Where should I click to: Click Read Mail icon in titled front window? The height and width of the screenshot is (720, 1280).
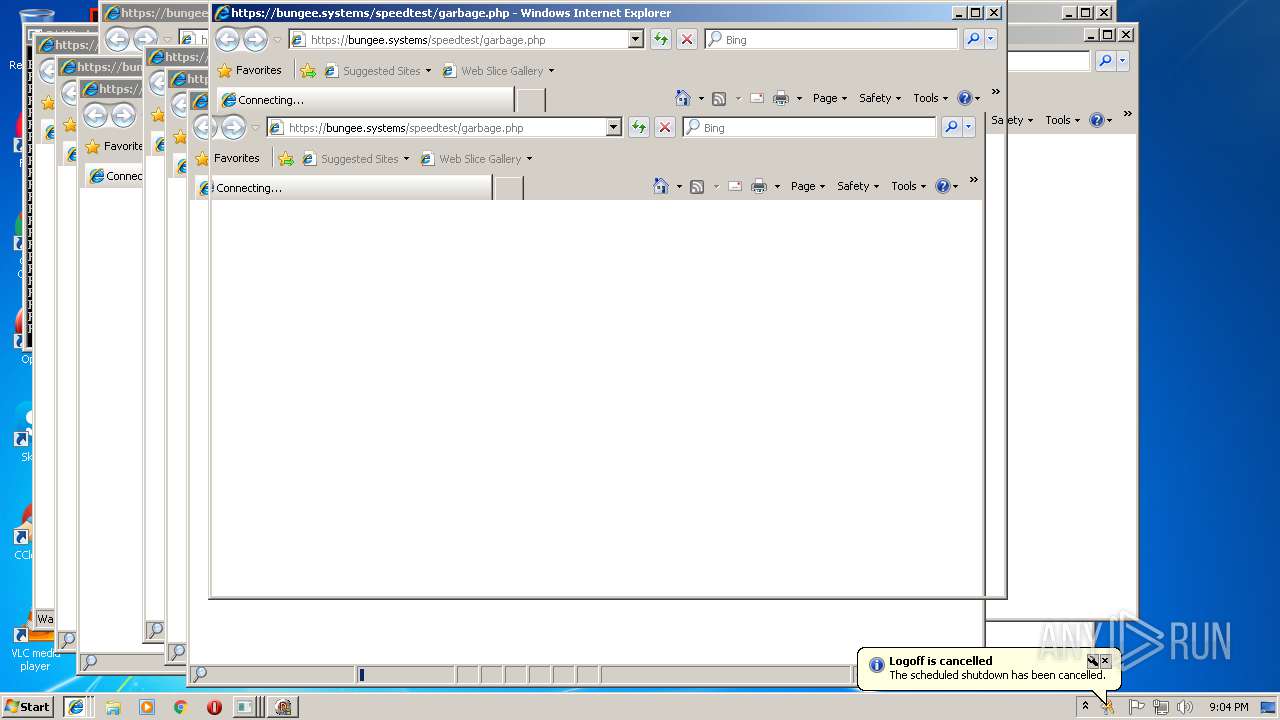[x=757, y=98]
